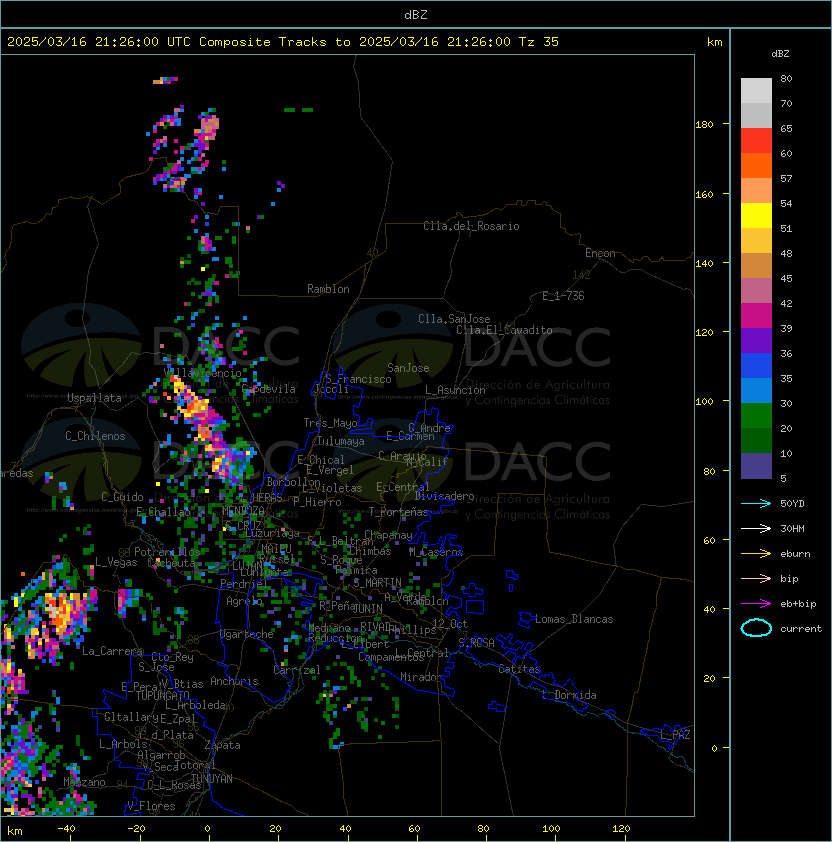Click the 'Ugarteche' map label
Image resolution: width=832 pixels, height=842 pixels.
pyautogui.click(x=247, y=635)
